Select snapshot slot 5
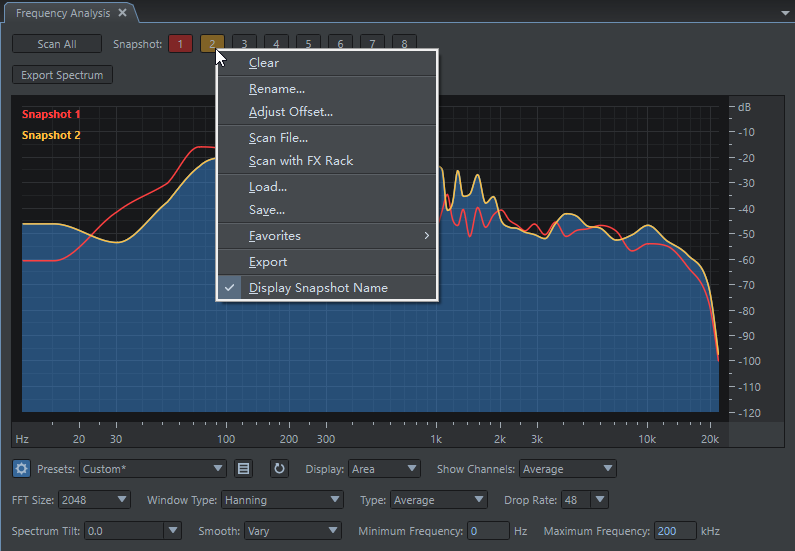This screenshot has width=795, height=551. point(308,42)
